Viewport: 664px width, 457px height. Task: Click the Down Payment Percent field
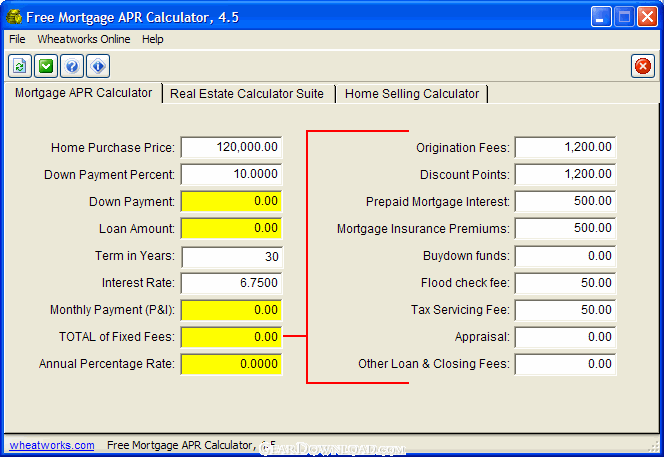pyautogui.click(x=231, y=174)
